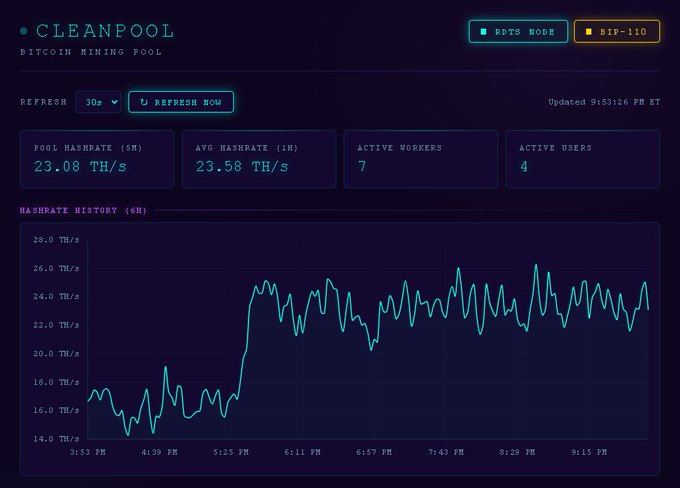Click the Avg Hashrate 23.58 TH/s value

242,167
